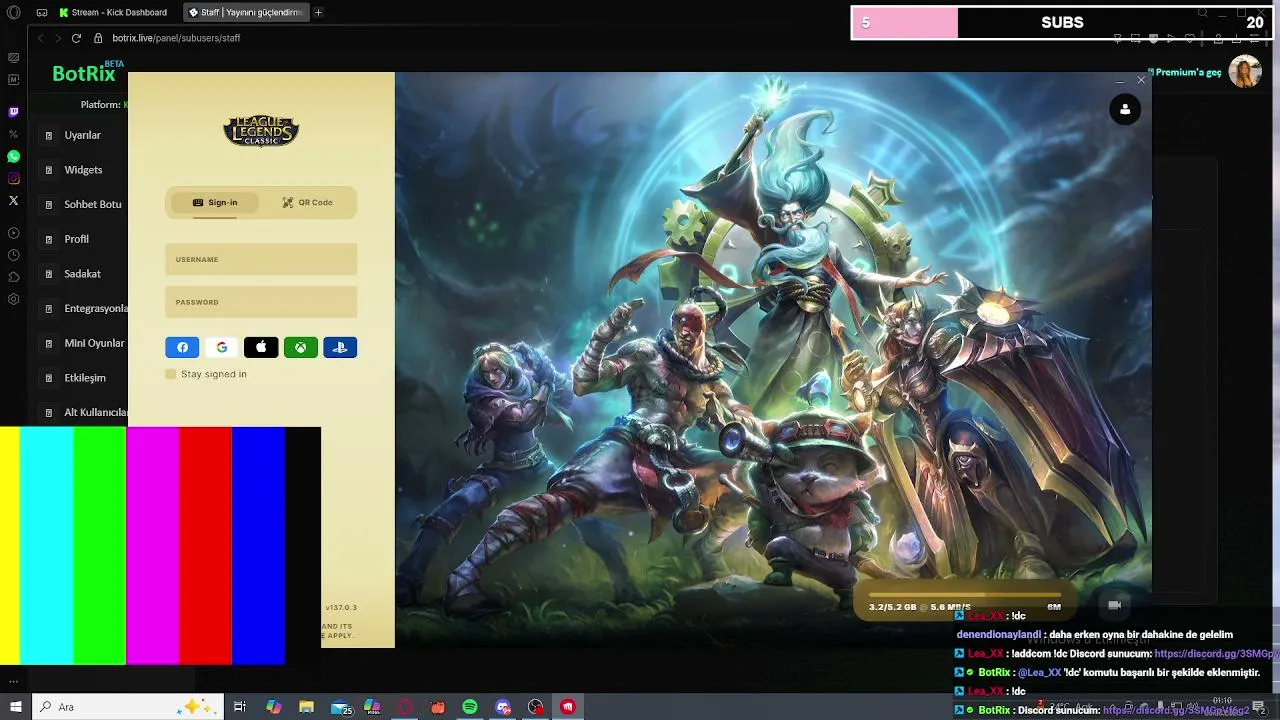Open a new browser tab
The image size is (1280, 720).
click(x=318, y=12)
